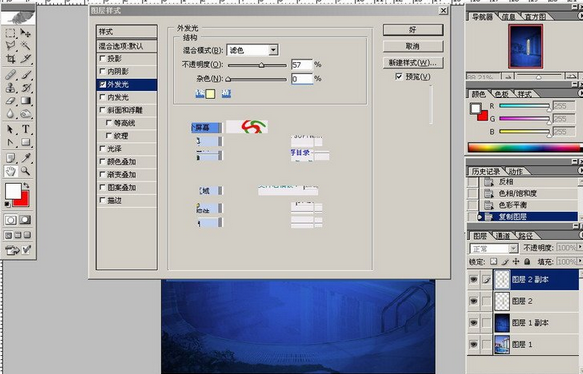
Task: Uncheck the 预览 preview checkbox
Action: [x=399, y=77]
